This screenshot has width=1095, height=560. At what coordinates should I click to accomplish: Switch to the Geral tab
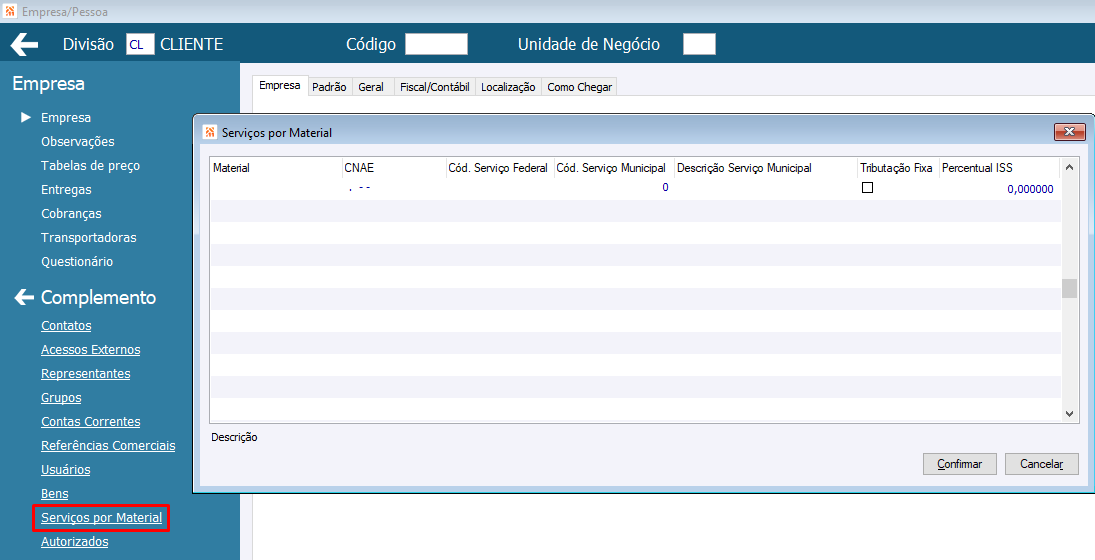(x=372, y=87)
